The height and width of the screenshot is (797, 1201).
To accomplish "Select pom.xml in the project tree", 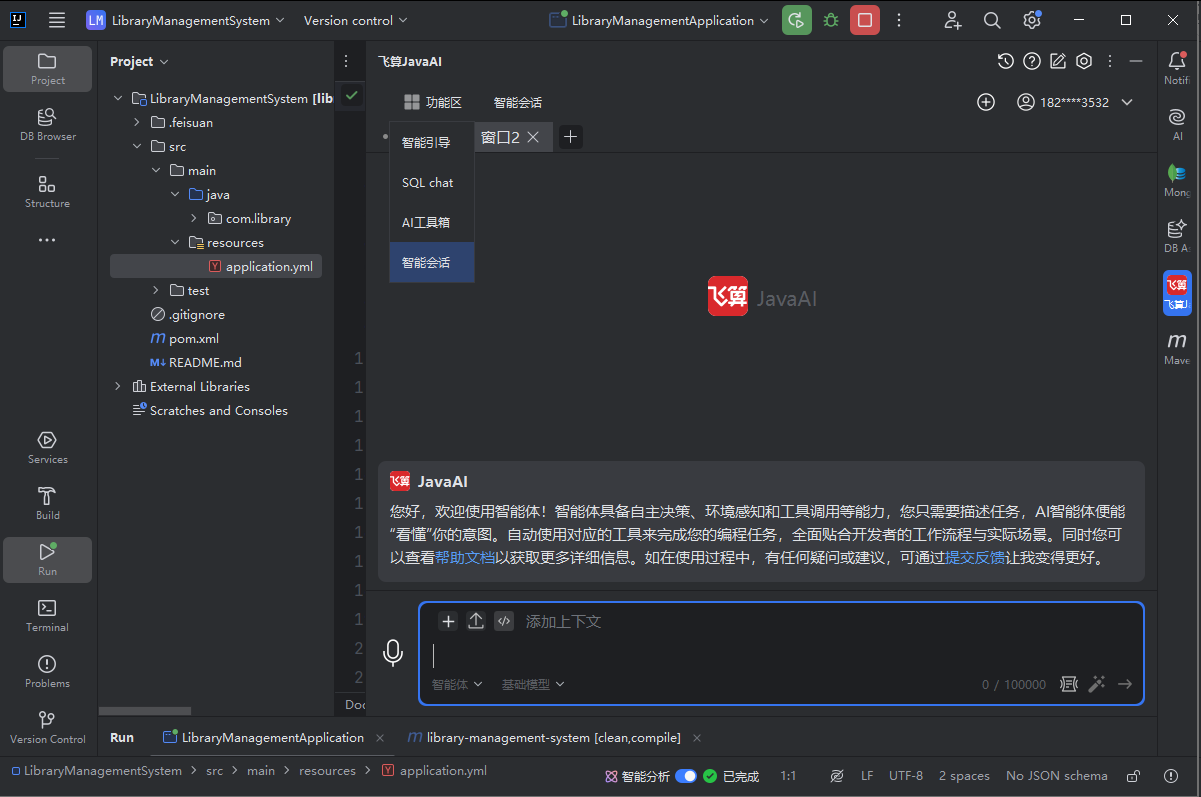I will pos(193,338).
